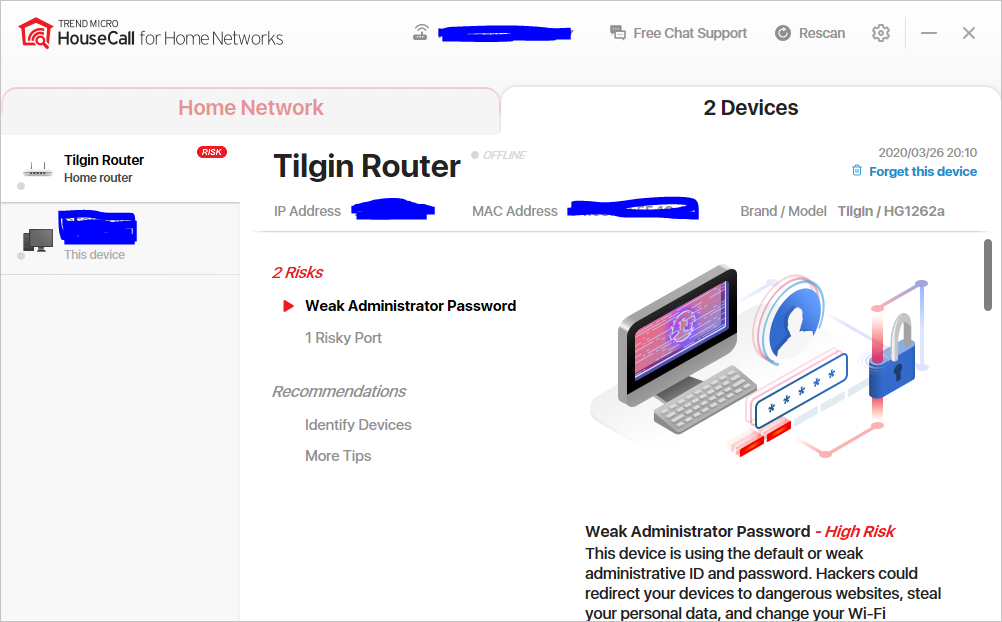Select Tilgin Router in the device list
The width and height of the screenshot is (1002, 622).
(120, 169)
